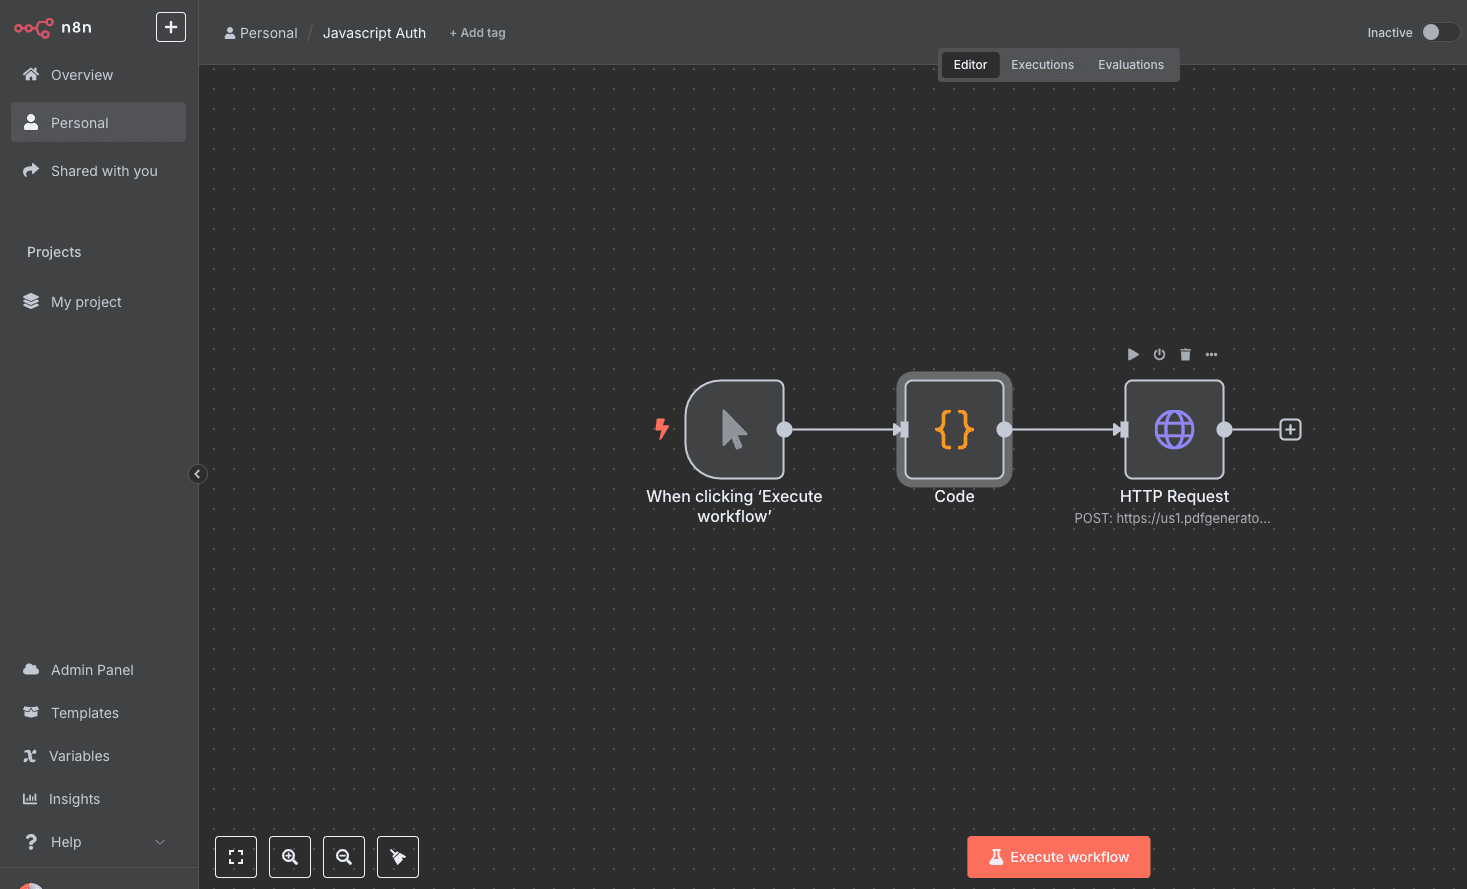Collapse the left sidebar with the chevron

coord(198,474)
